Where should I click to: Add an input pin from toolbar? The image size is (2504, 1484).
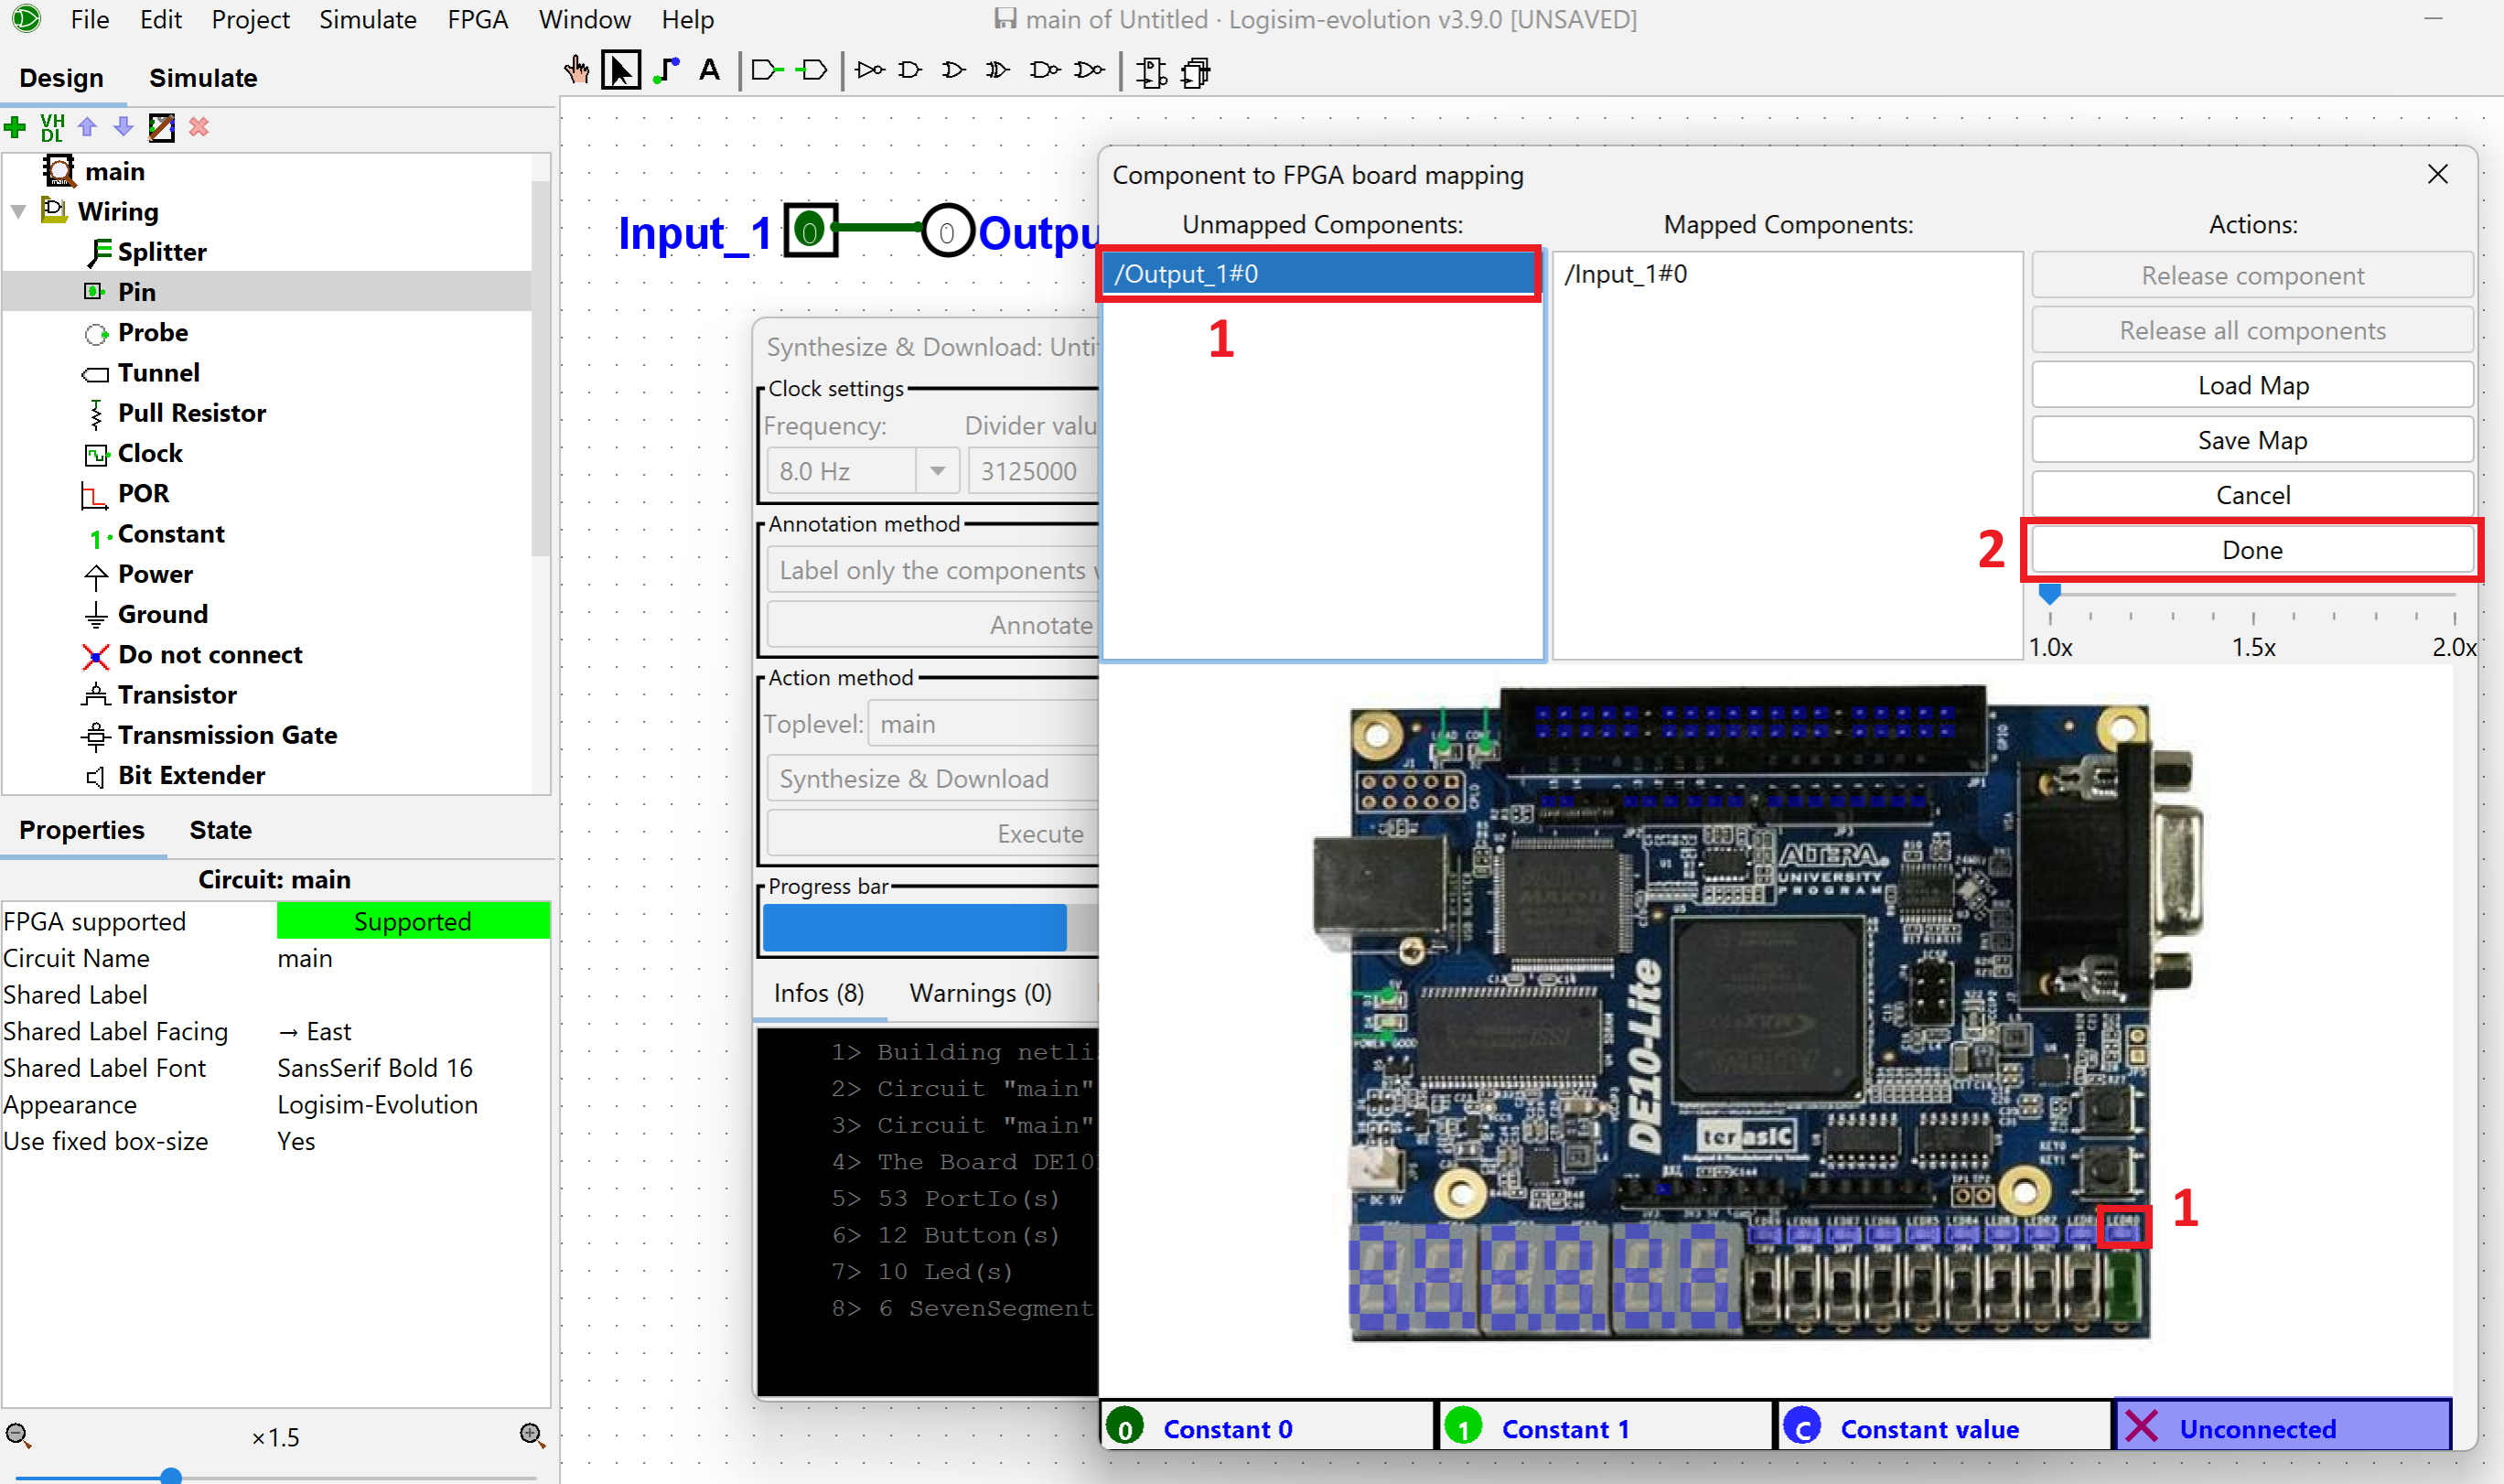pyautogui.click(x=766, y=71)
